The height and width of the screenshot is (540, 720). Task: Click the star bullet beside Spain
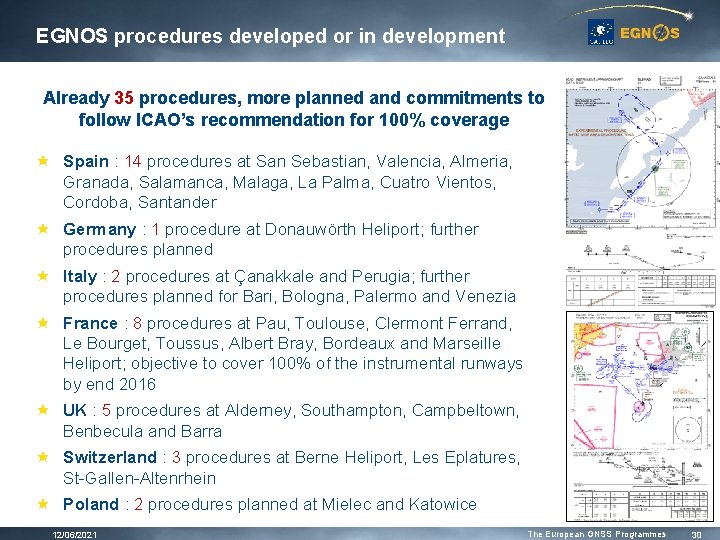coord(43,161)
